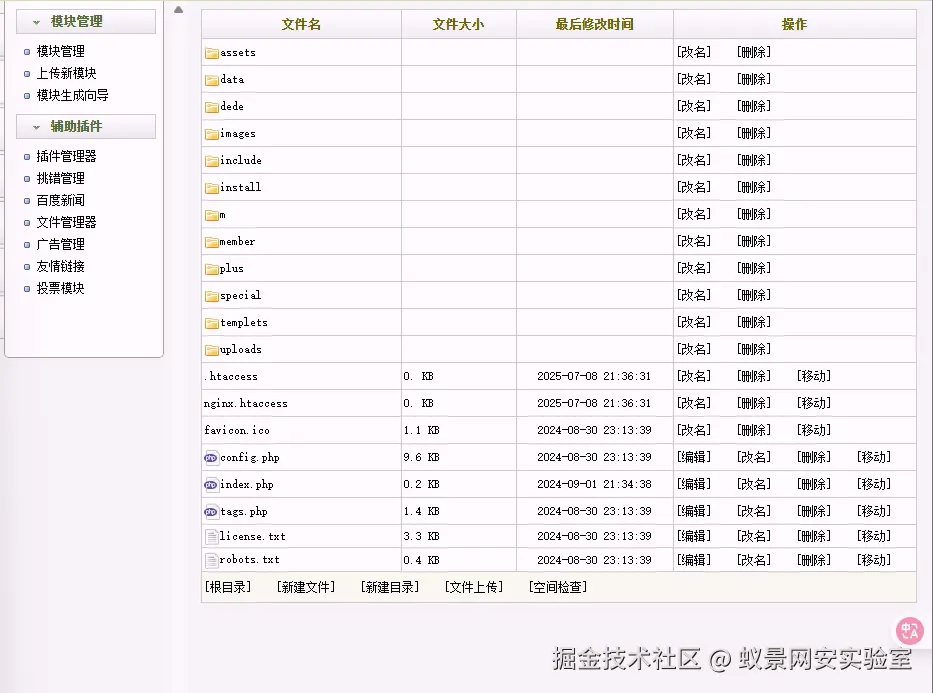Open 文件管理器 menu item
The width and height of the screenshot is (933, 693).
point(67,222)
